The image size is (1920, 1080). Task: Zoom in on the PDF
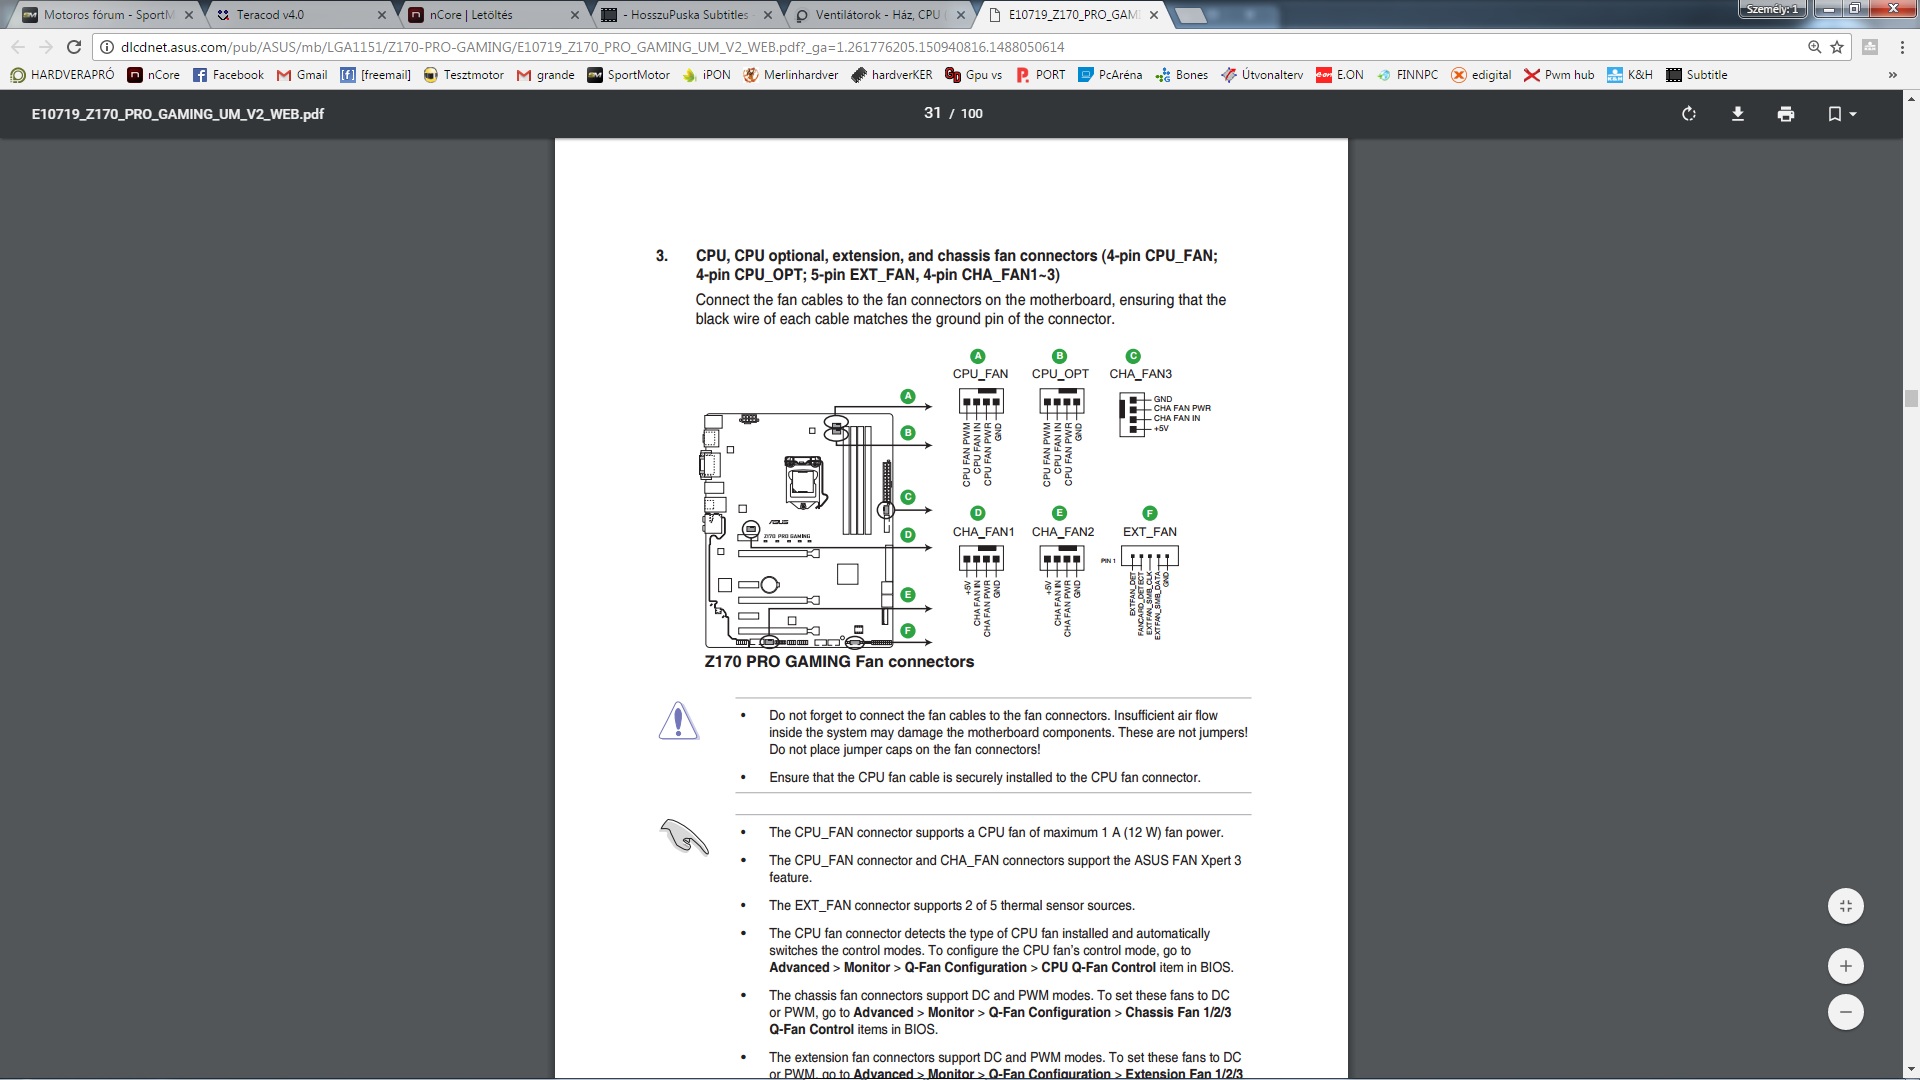point(1846,966)
